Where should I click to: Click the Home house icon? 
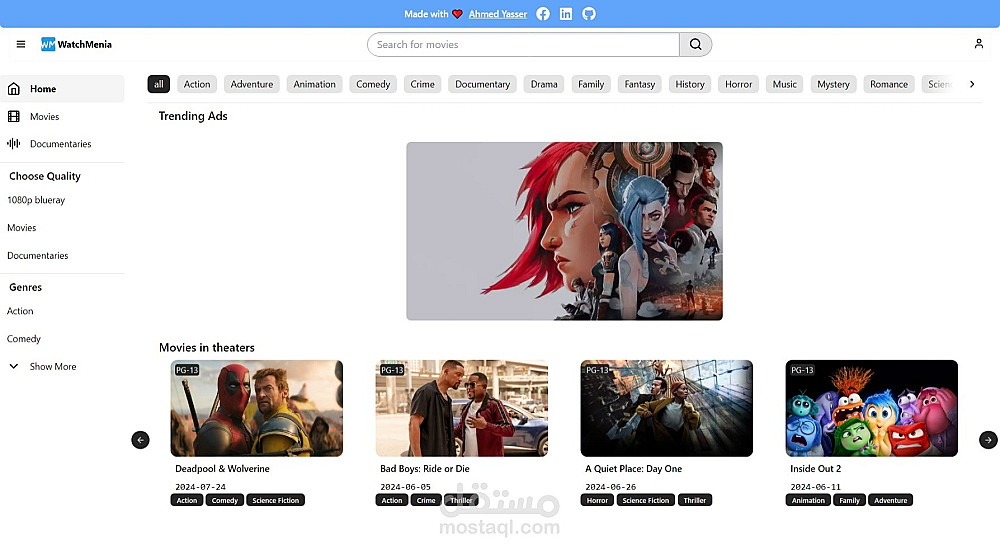click(x=13, y=89)
